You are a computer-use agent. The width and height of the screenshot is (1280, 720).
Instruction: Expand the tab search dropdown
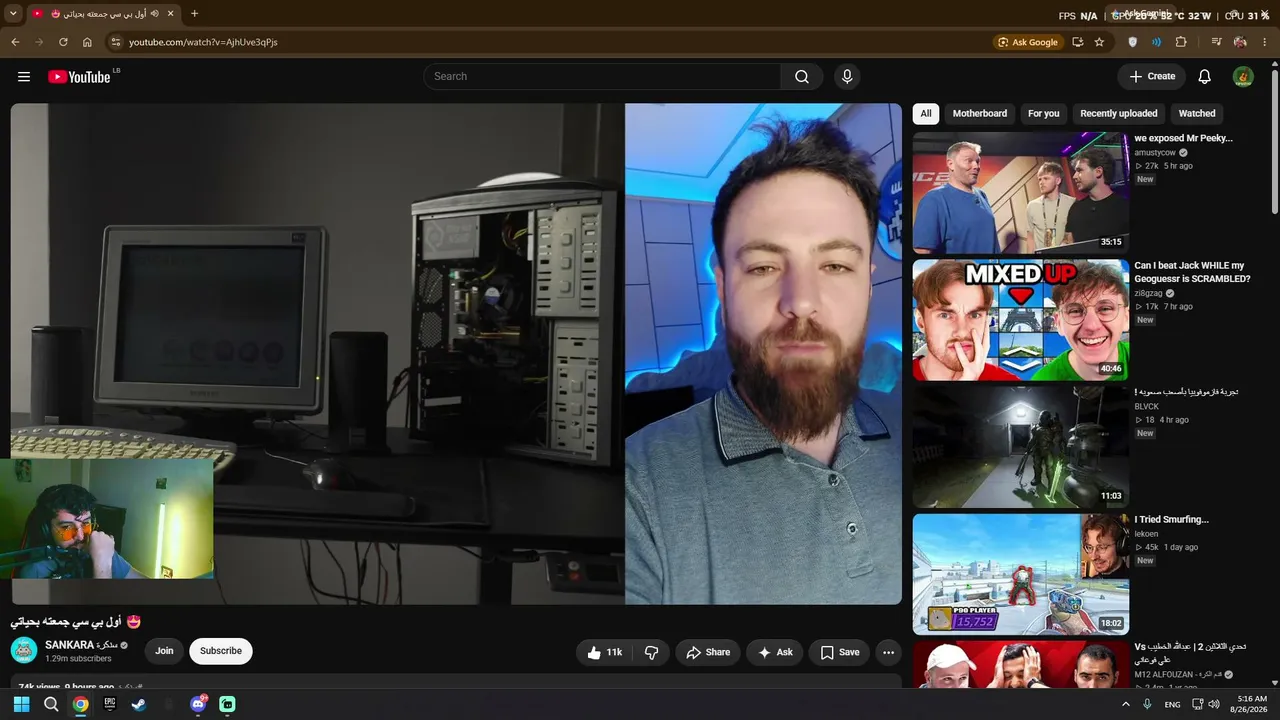click(x=13, y=14)
